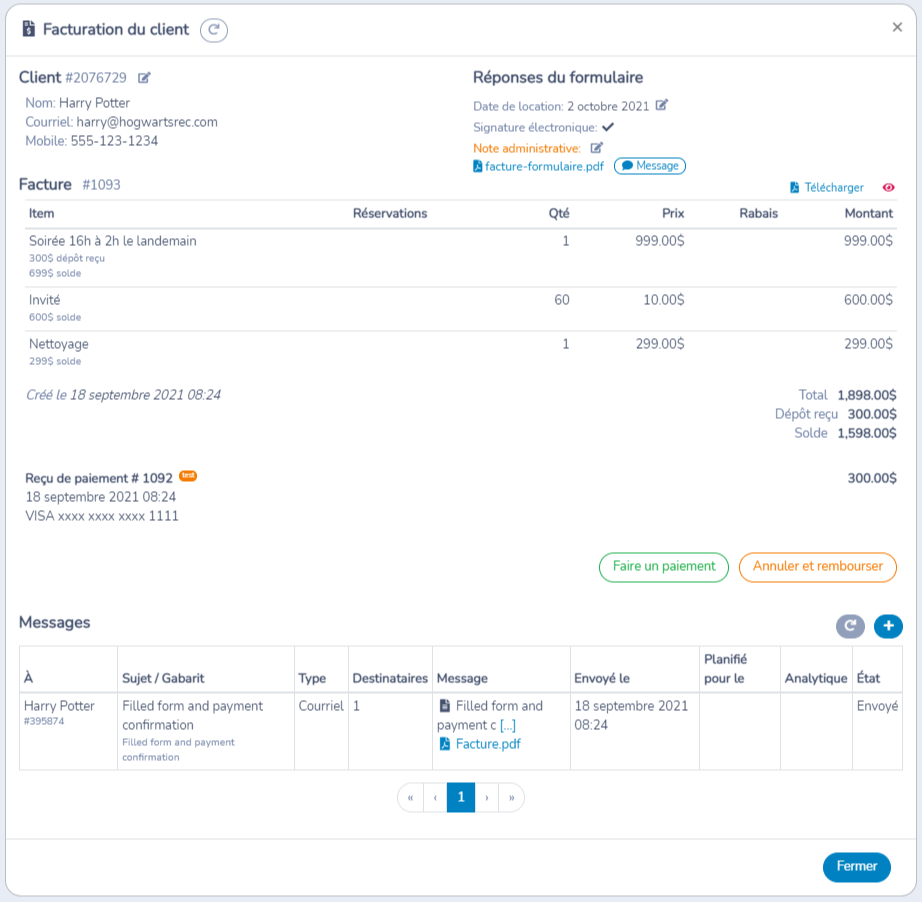Refresh the client billing dialog header

click(213, 30)
